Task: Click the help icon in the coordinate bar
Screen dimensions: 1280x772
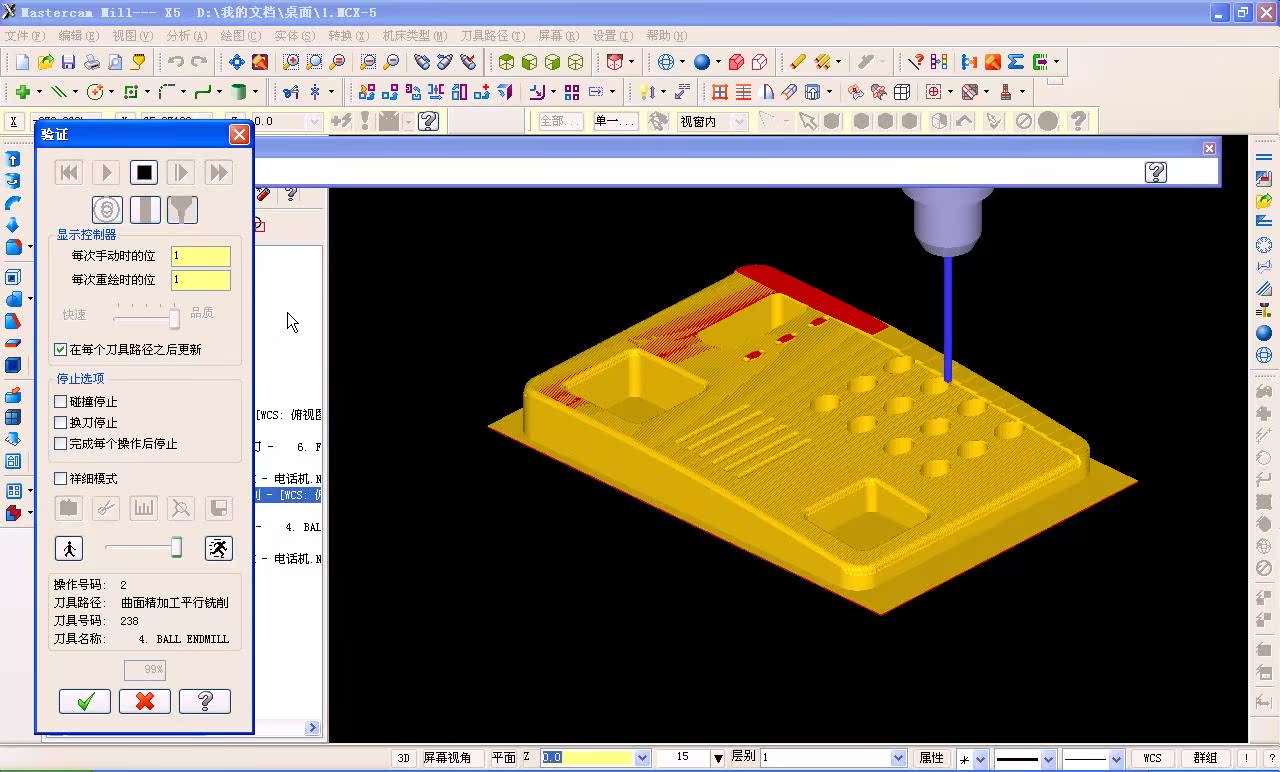Action: pos(429,121)
